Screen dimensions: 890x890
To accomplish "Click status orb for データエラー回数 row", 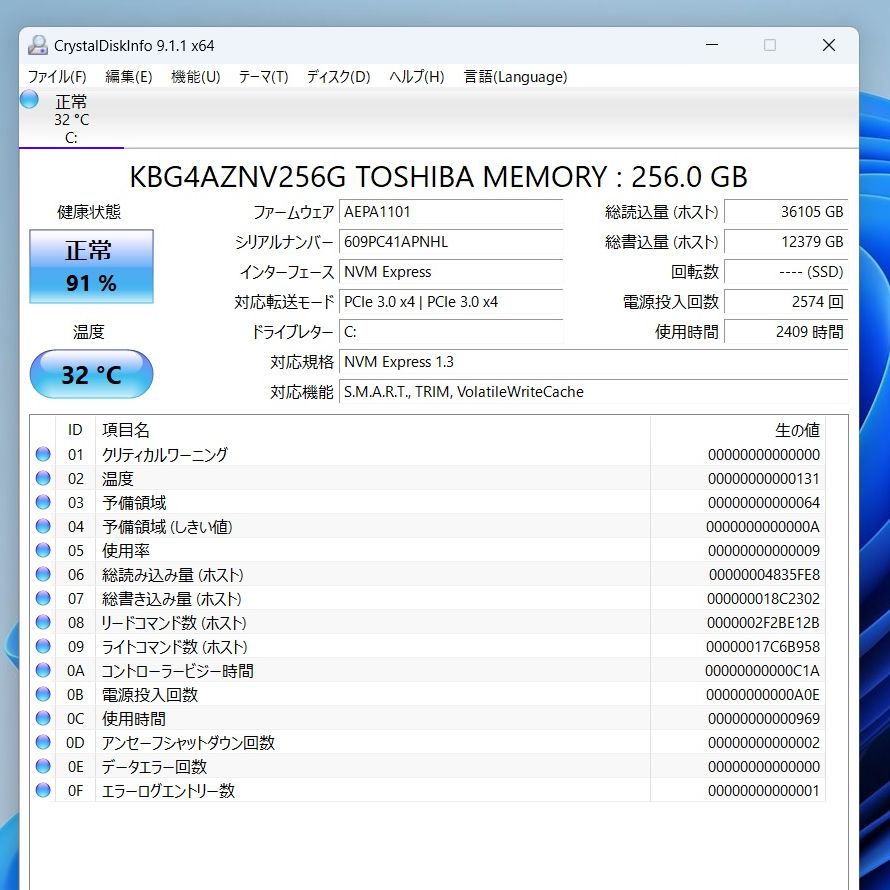I will [x=43, y=766].
